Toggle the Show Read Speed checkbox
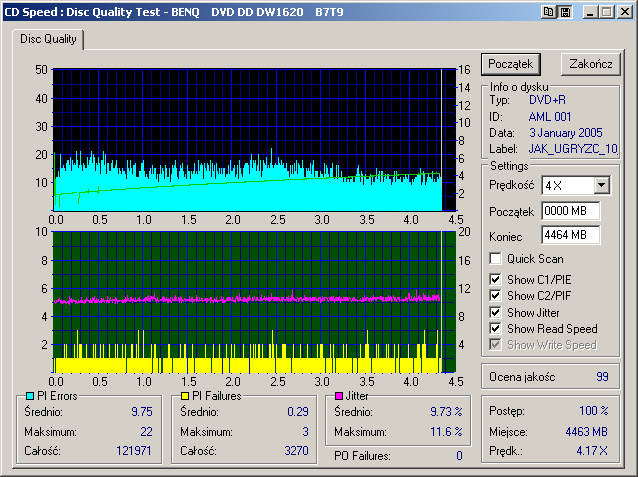 coord(495,328)
